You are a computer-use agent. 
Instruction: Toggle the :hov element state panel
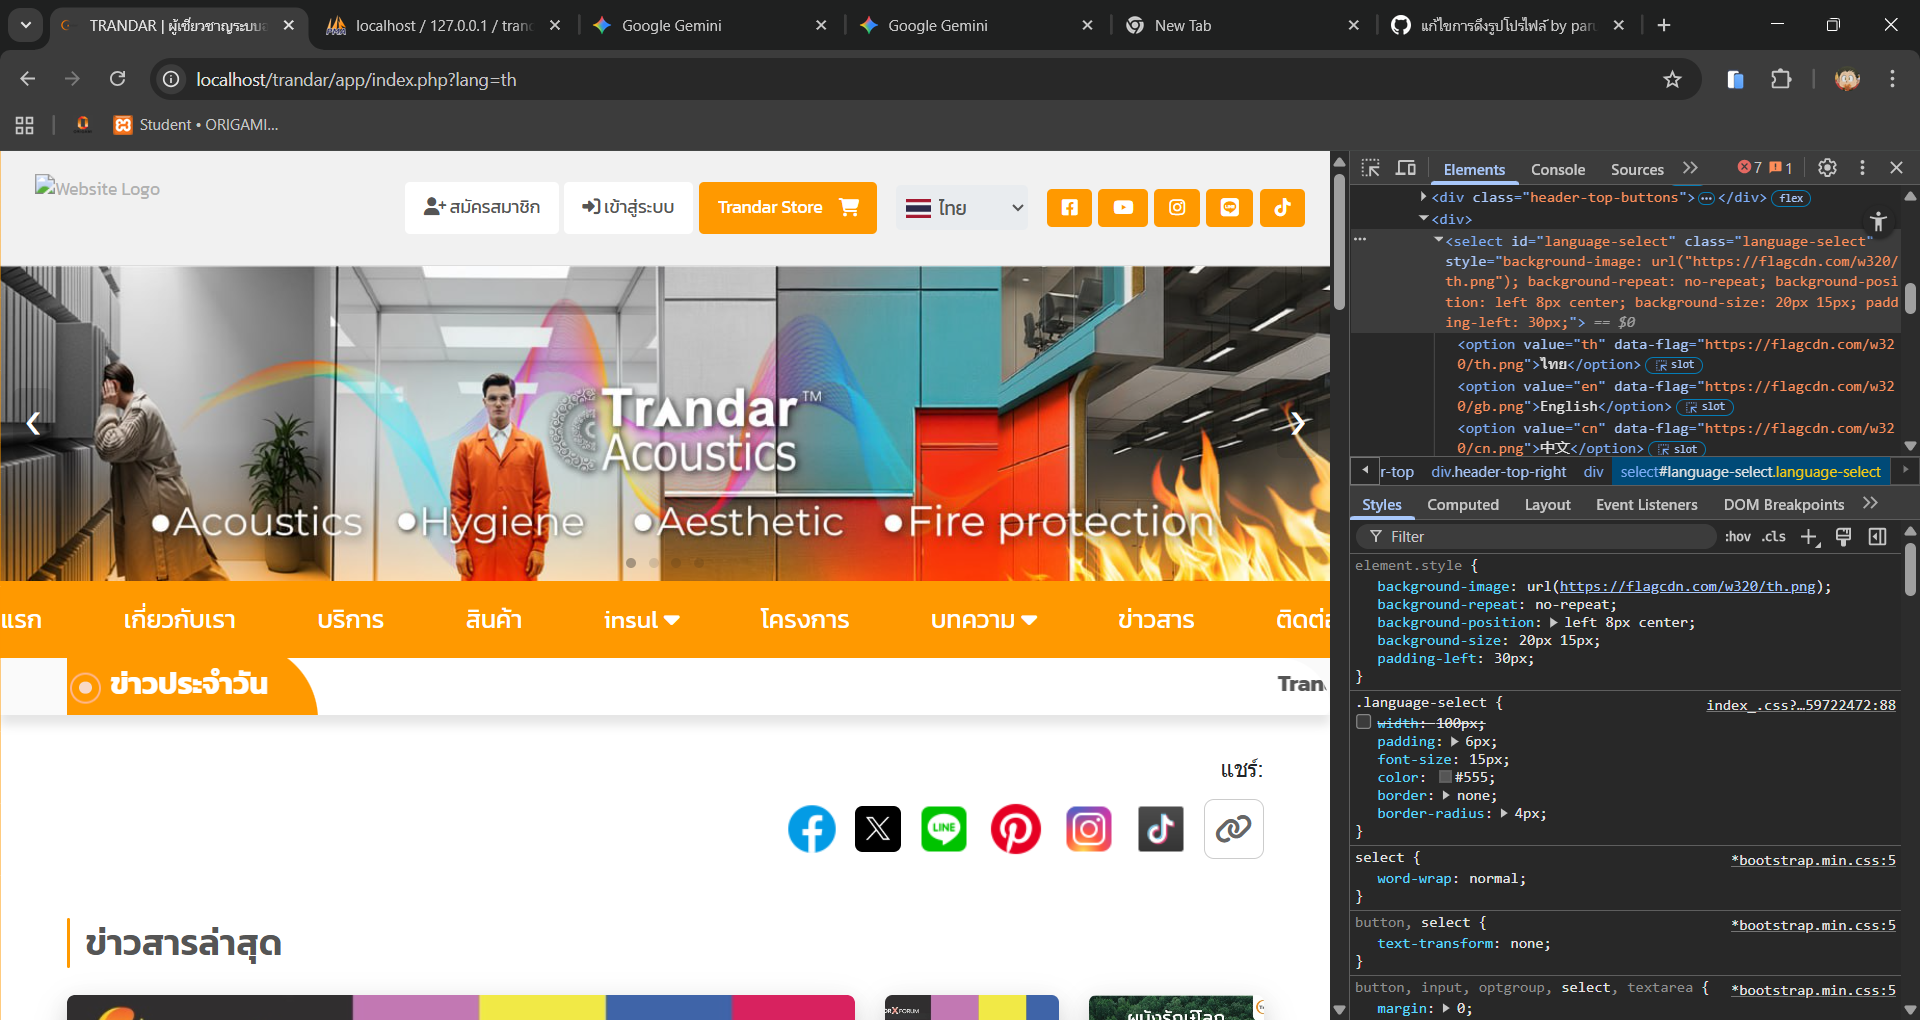(1737, 537)
